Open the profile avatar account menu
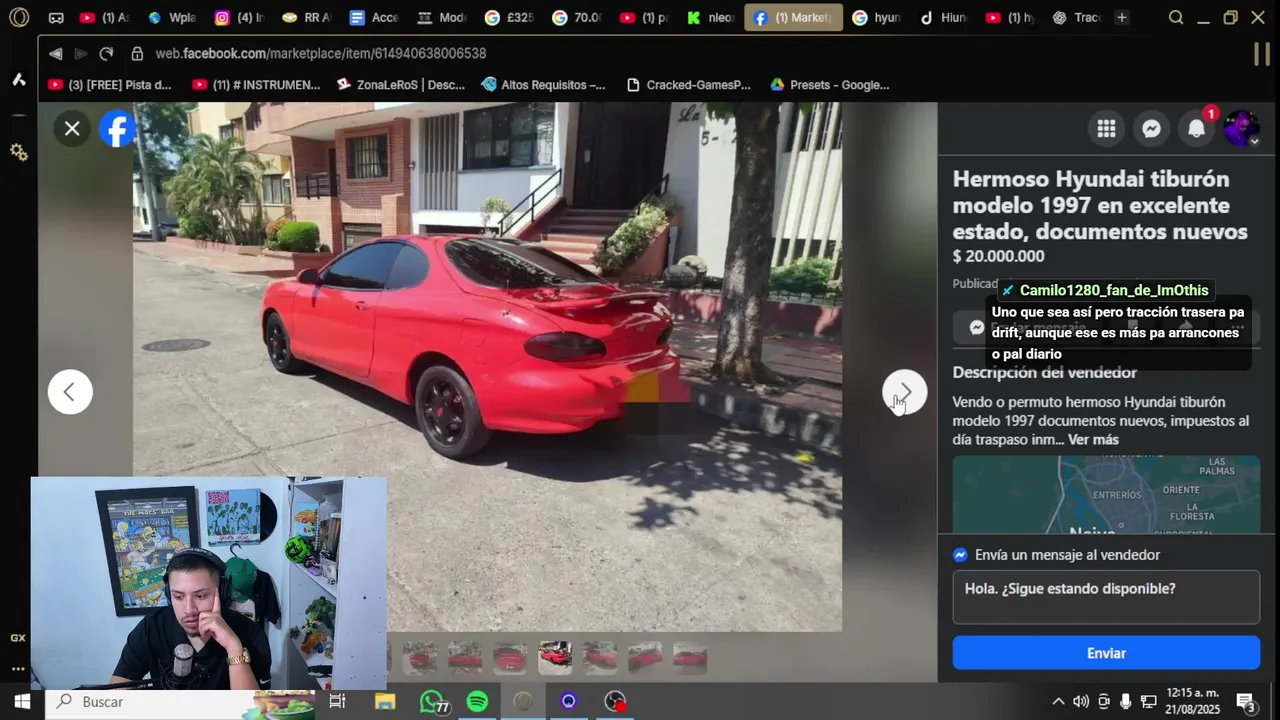 click(x=1241, y=128)
